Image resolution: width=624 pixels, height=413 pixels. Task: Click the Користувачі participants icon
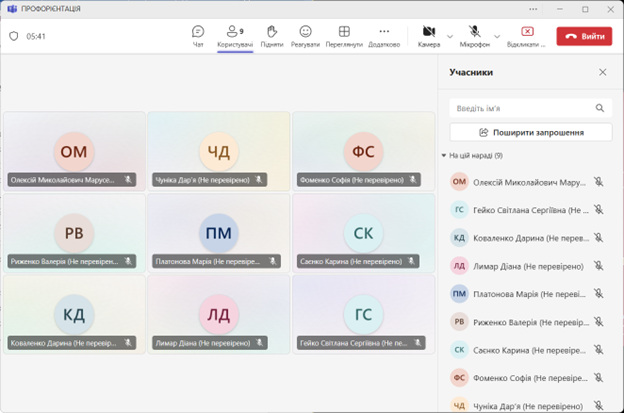pyautogui.click(x=235, y=35)
